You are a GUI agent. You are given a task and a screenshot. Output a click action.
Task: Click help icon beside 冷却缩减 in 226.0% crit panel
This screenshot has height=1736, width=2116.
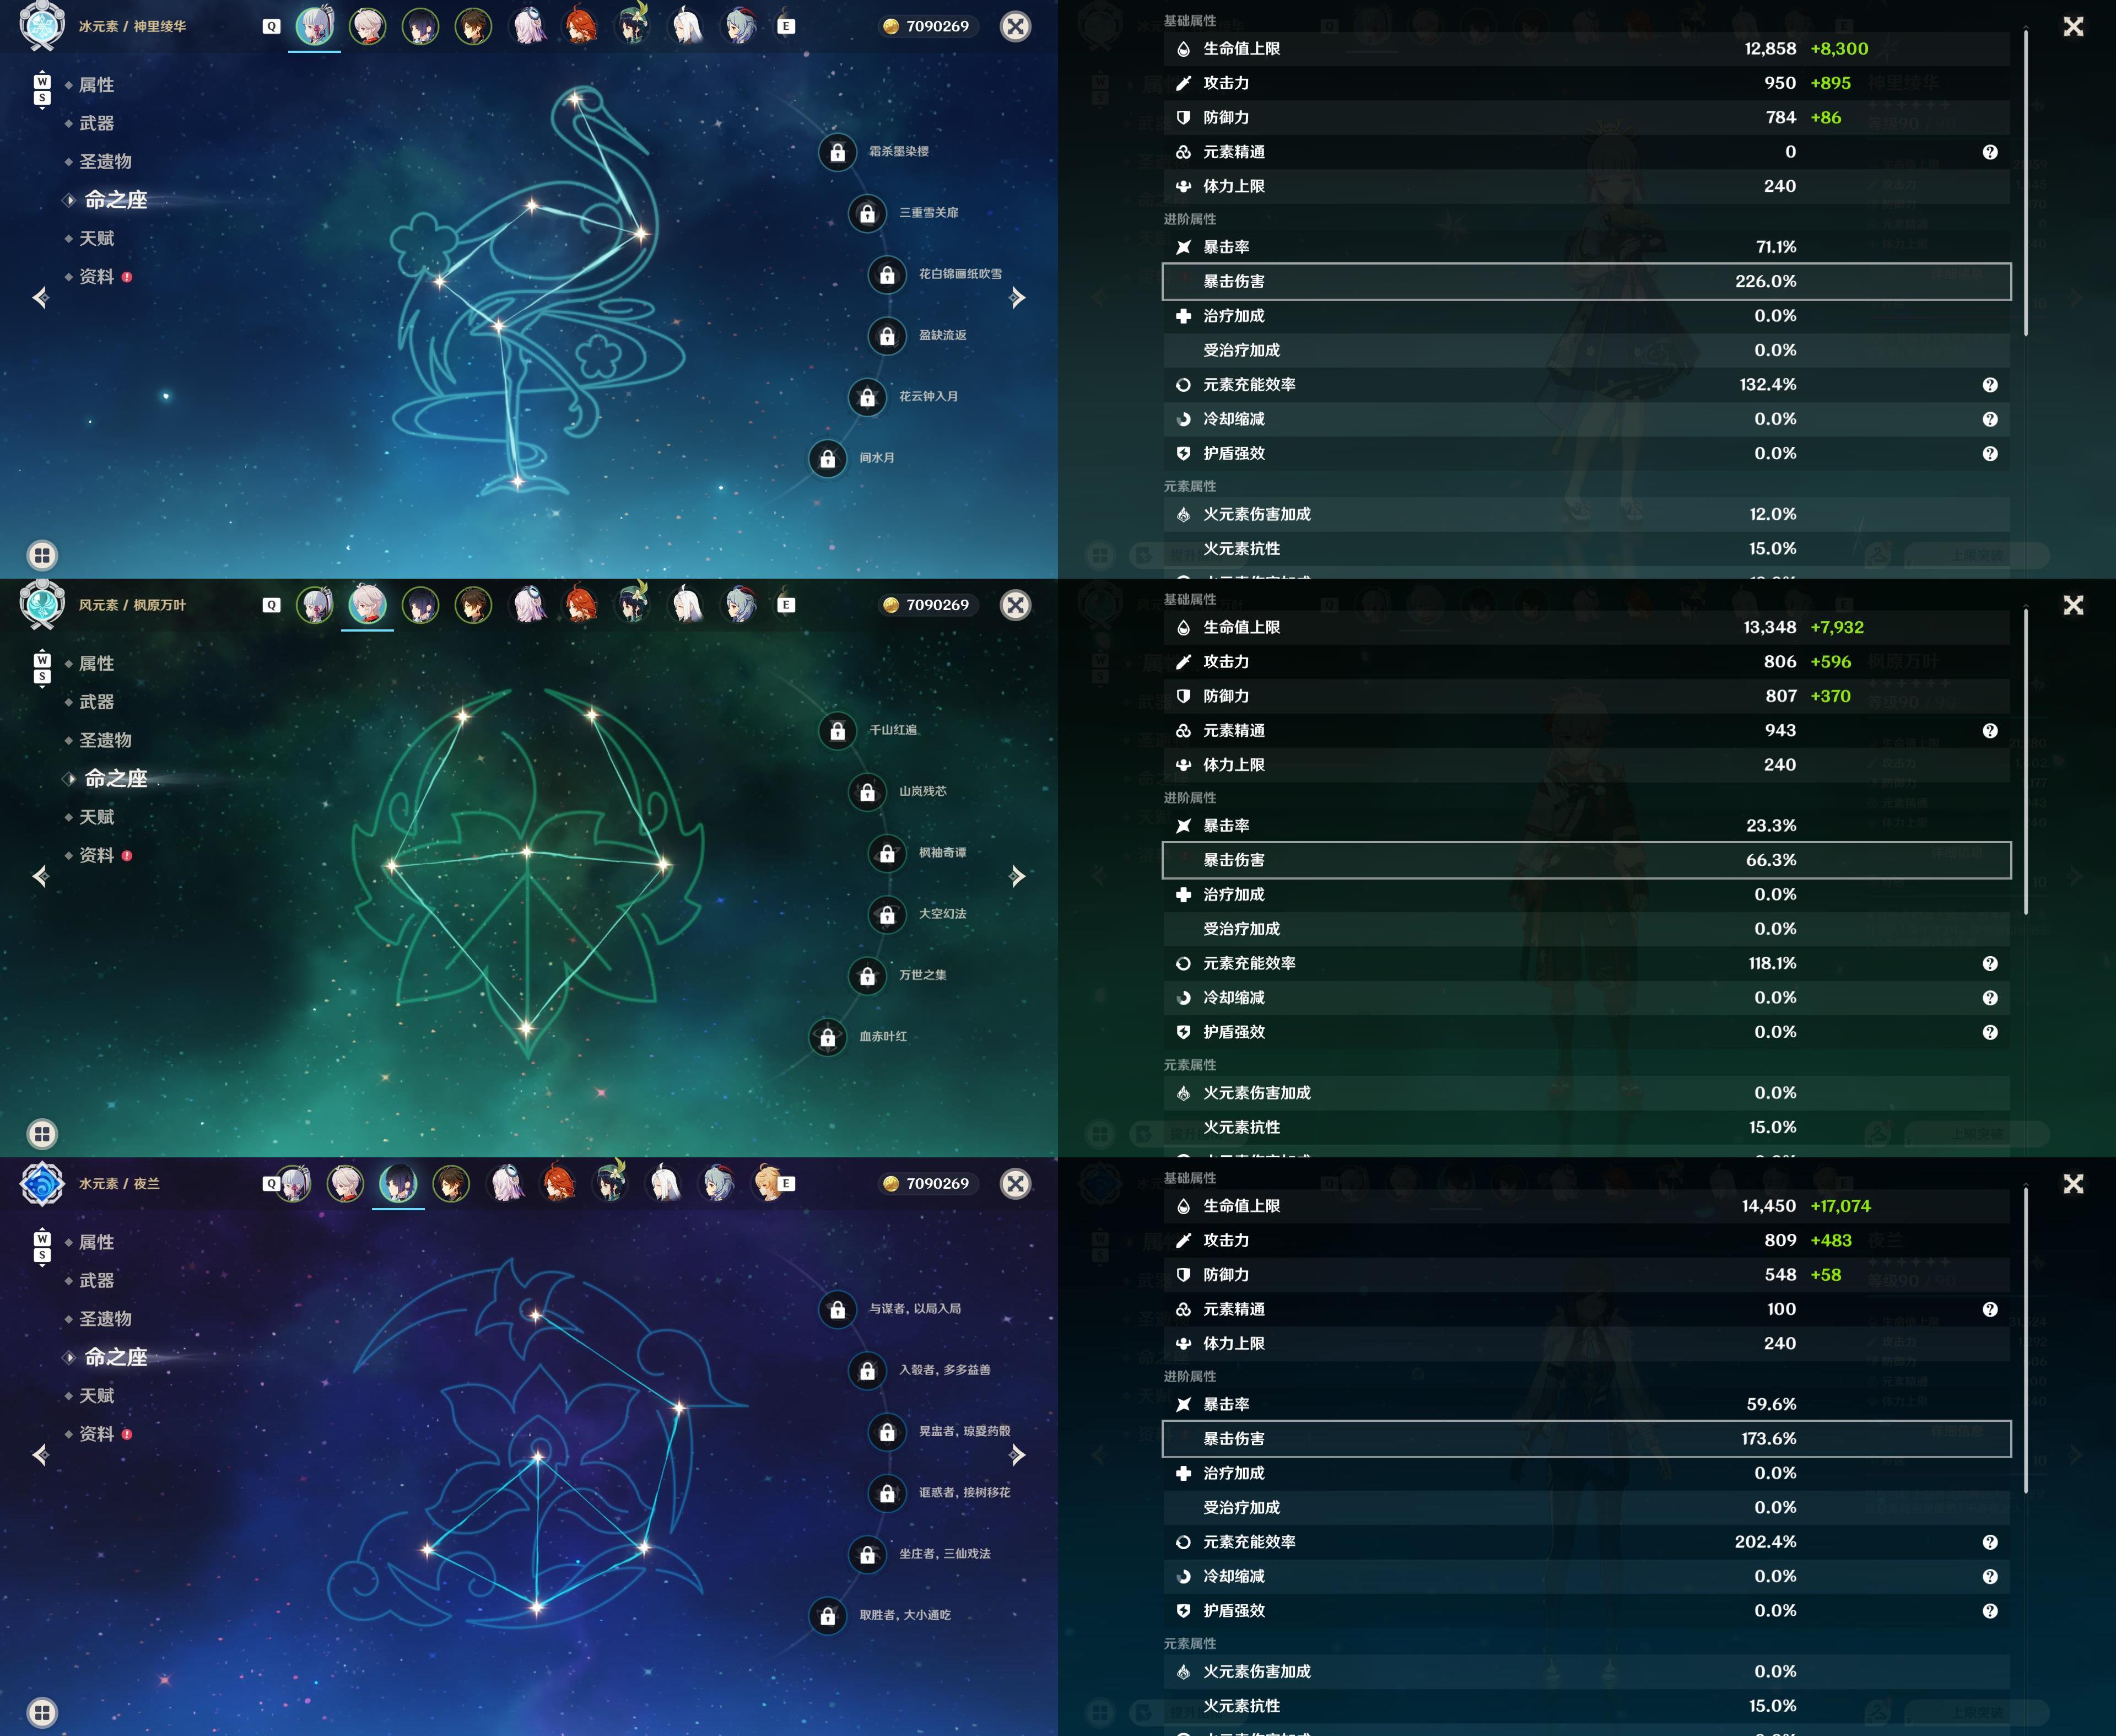coord(1990,419)
